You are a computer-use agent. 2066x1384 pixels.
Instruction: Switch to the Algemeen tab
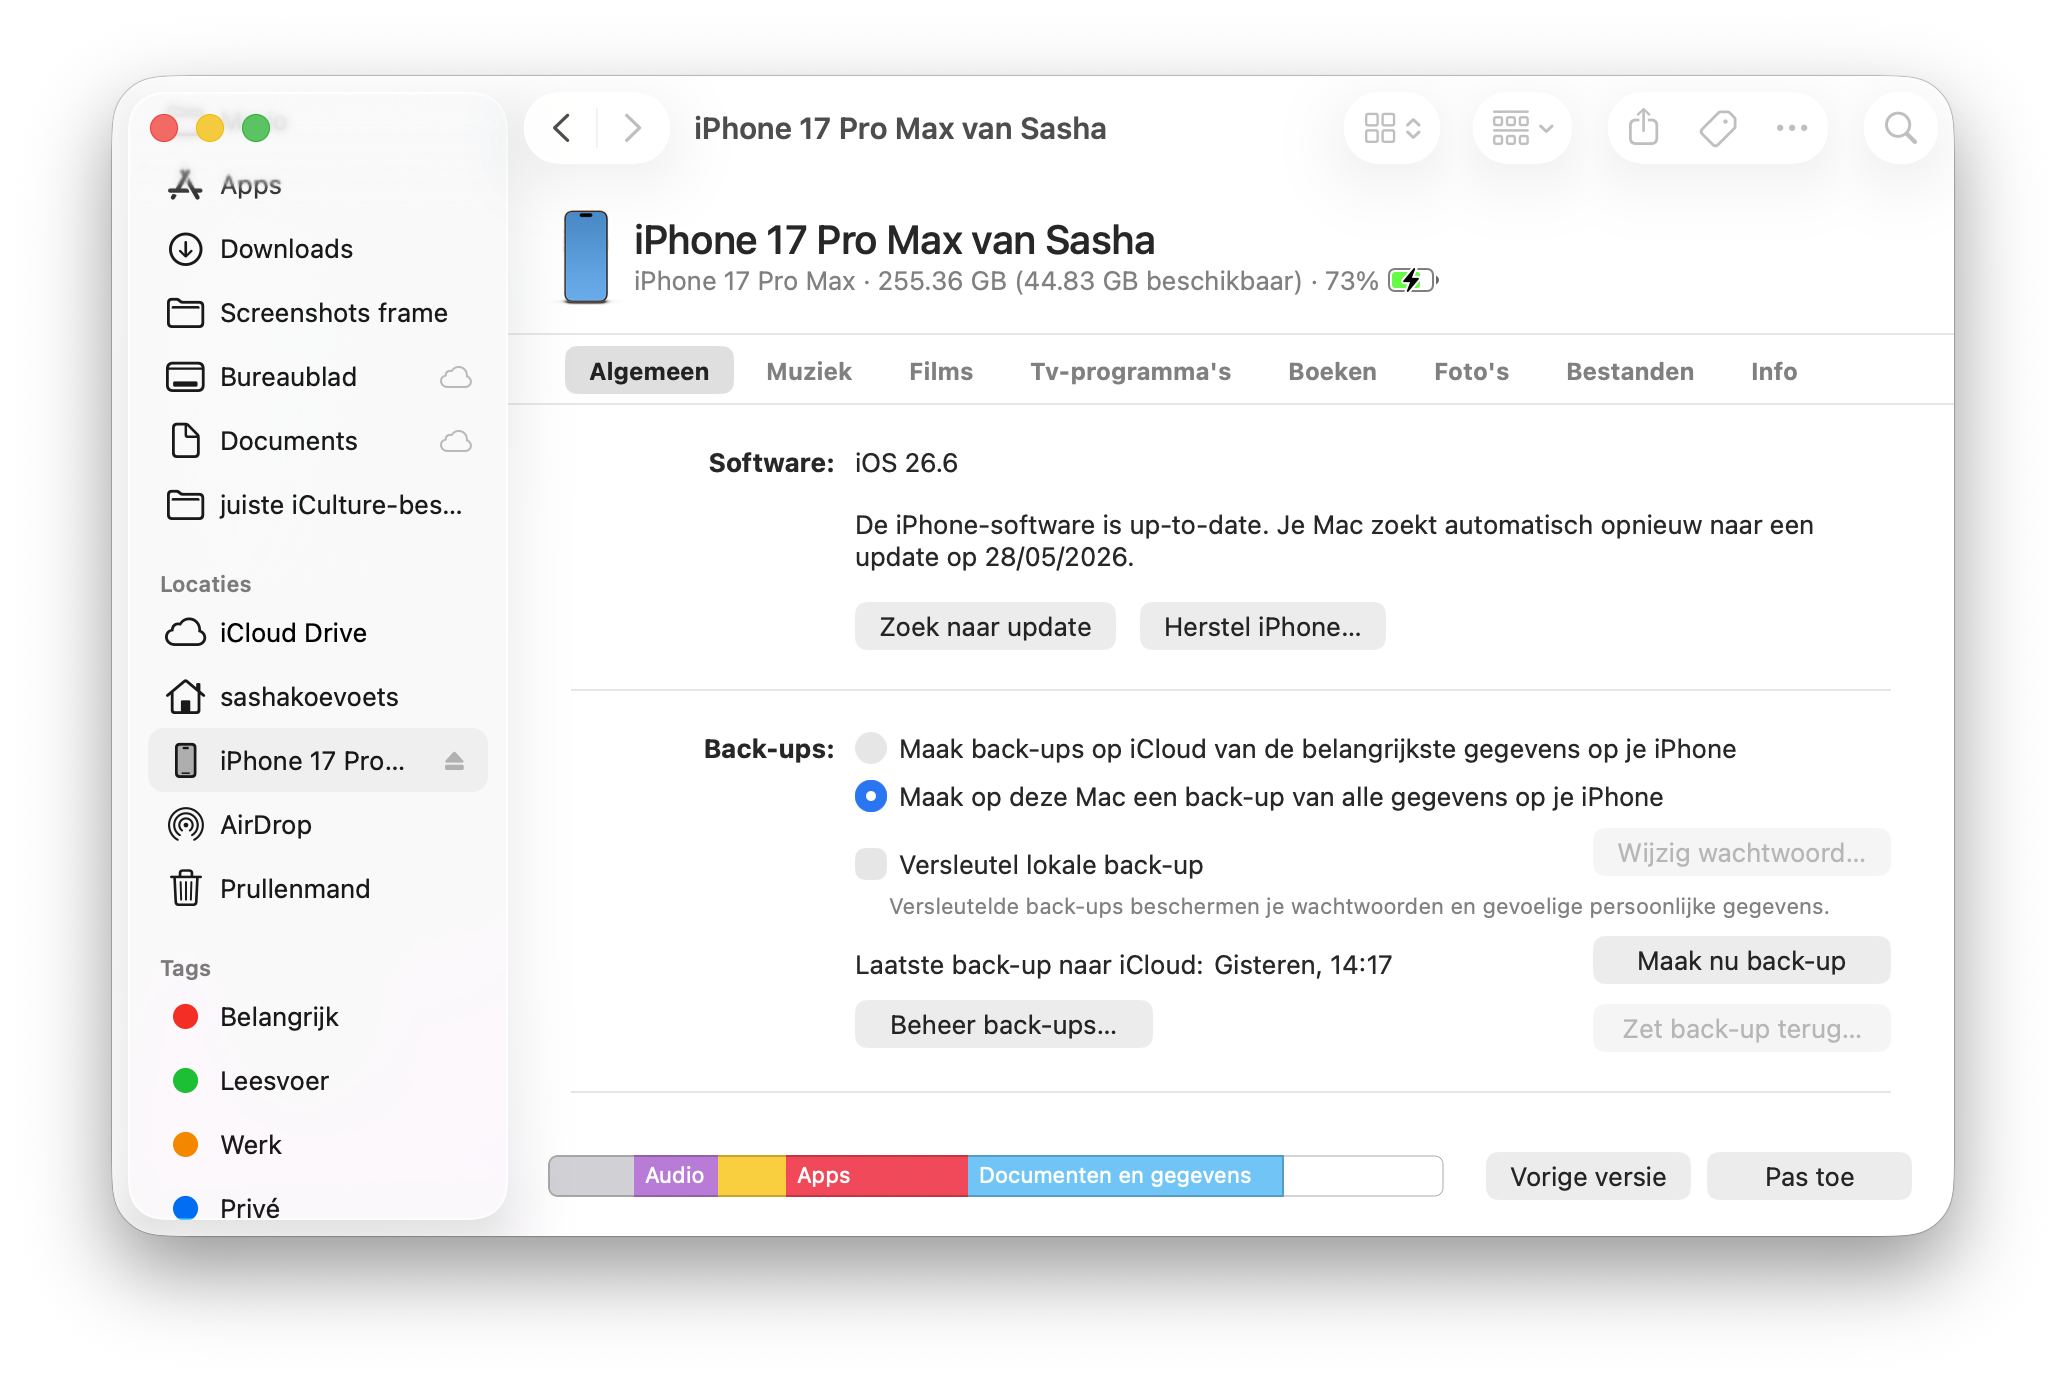(x=649, y=371)
